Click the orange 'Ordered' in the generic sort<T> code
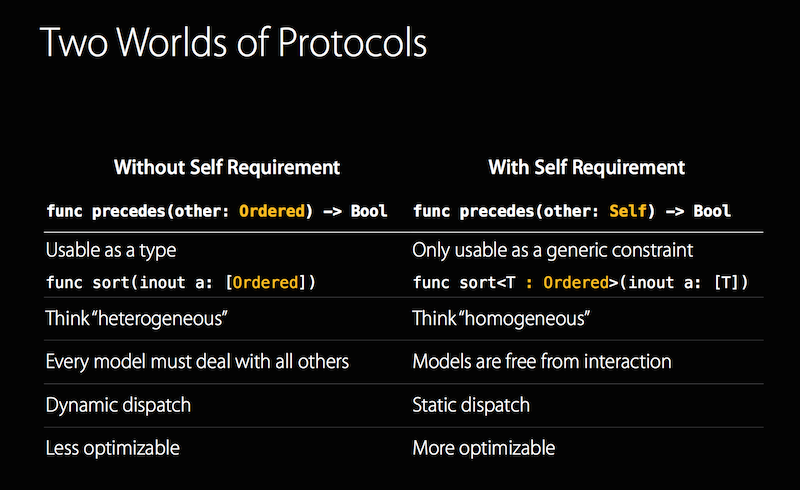Image resolution: width=800 pixels, height=490 pixels. pyautogui.click(x=577, y=283)
